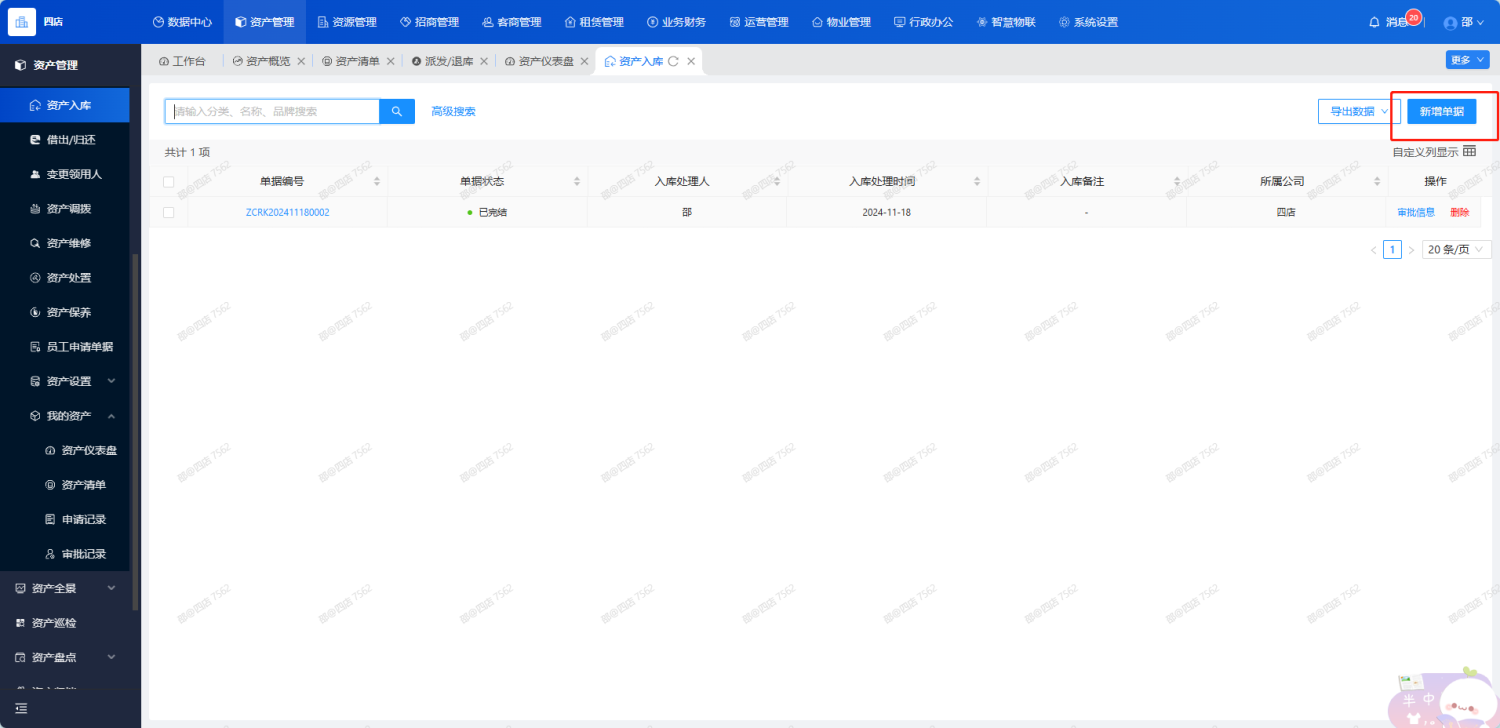The width and height of the screenshot is (1500, 728).
Task: Close the 派发/退库 tab
Action: (484, 61)
